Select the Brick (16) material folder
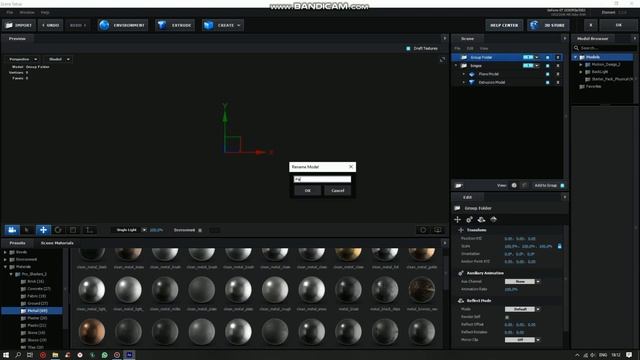 tap(33, 282)
